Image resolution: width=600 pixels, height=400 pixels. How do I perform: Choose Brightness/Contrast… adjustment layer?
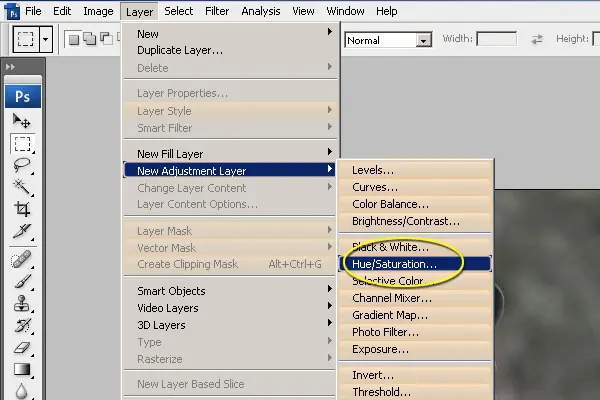click(x=415, y=221)
